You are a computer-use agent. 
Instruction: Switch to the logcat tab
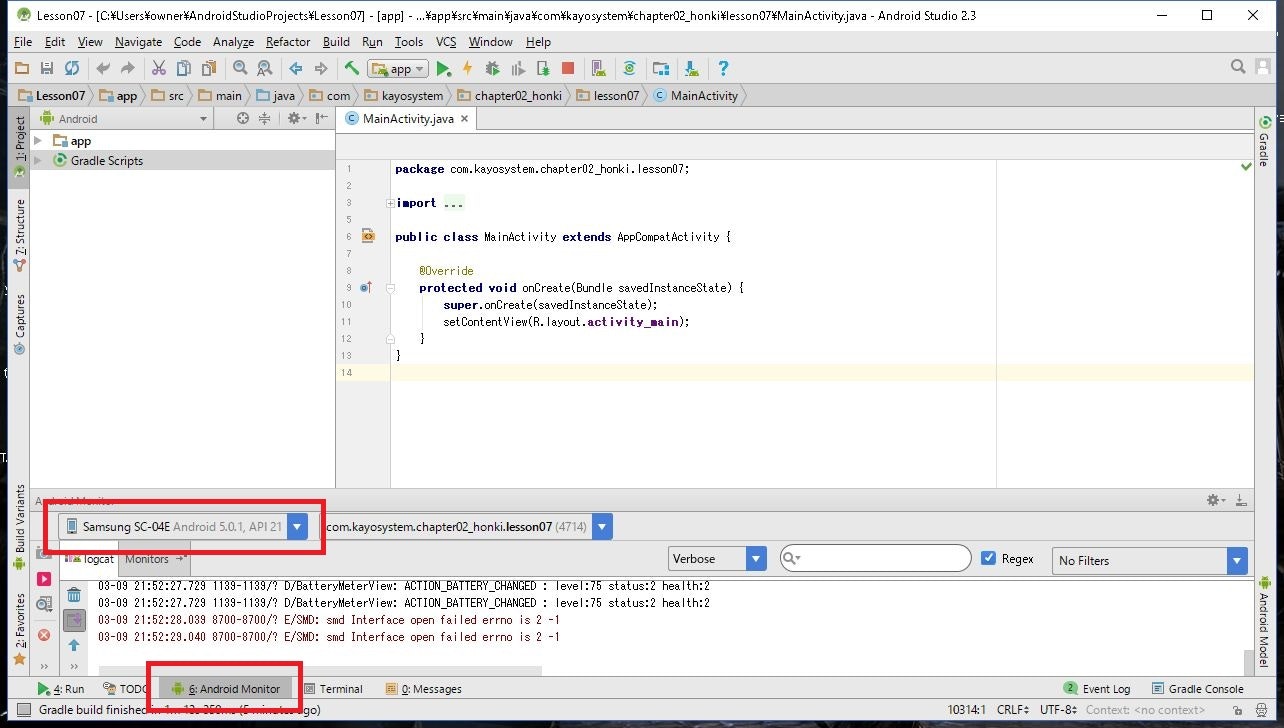tap(90, 559)
